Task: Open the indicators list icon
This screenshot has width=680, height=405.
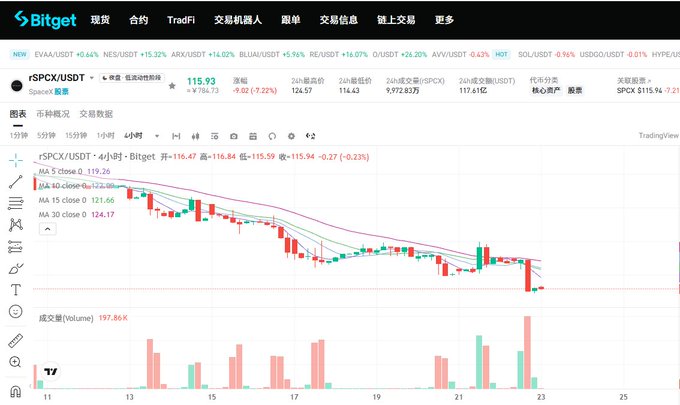Action: (x=215, y=136)
